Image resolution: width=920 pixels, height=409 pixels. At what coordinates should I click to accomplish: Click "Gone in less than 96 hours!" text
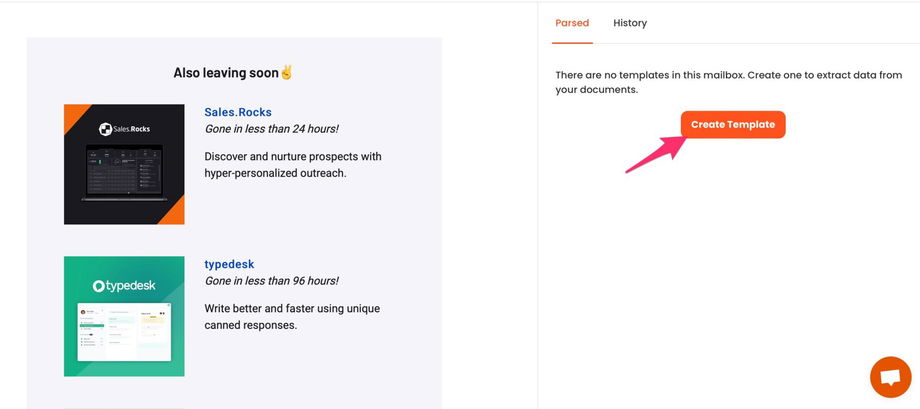tap(271, 281)
